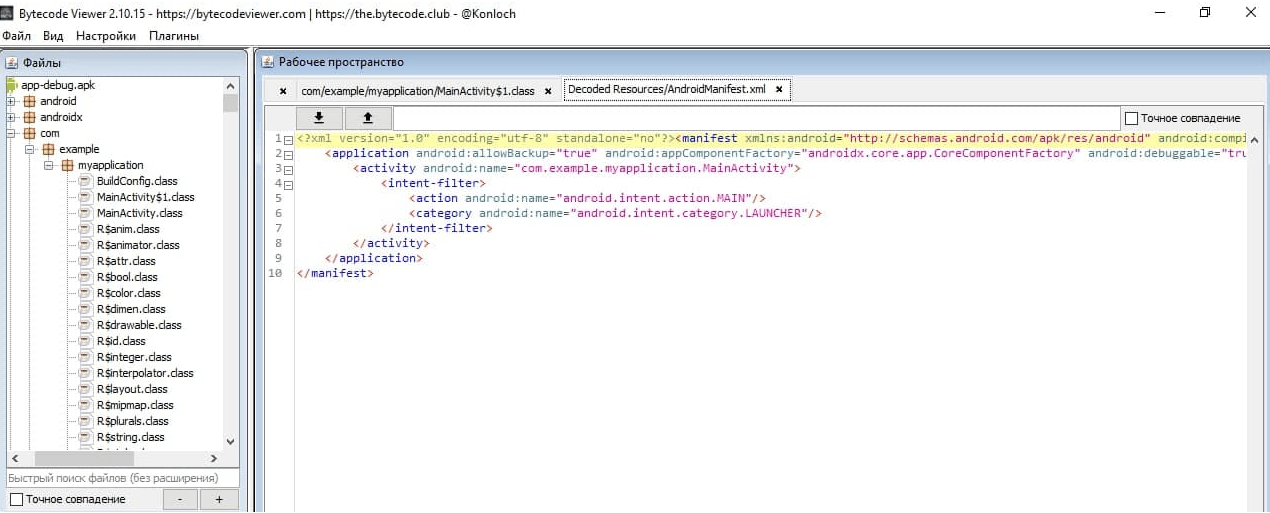Click the app-debug.apk root icon
The height and width of the screenshot is (513, 1270).
pyautogui.click(x=12, y=85)
